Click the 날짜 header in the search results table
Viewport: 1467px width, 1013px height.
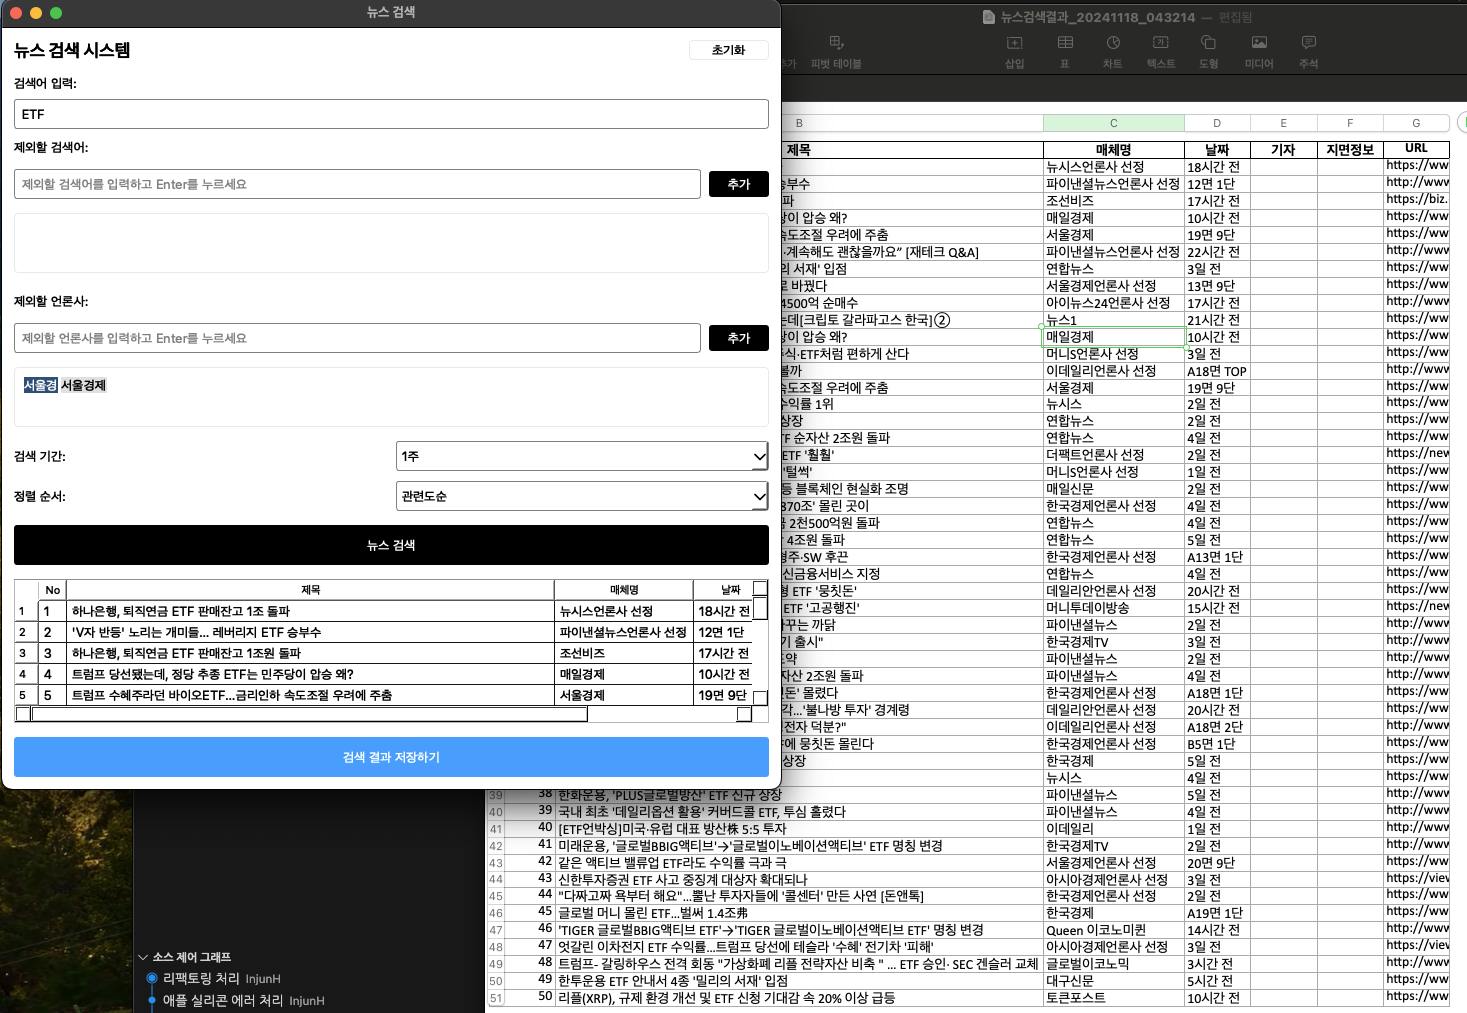pos(731,590)
